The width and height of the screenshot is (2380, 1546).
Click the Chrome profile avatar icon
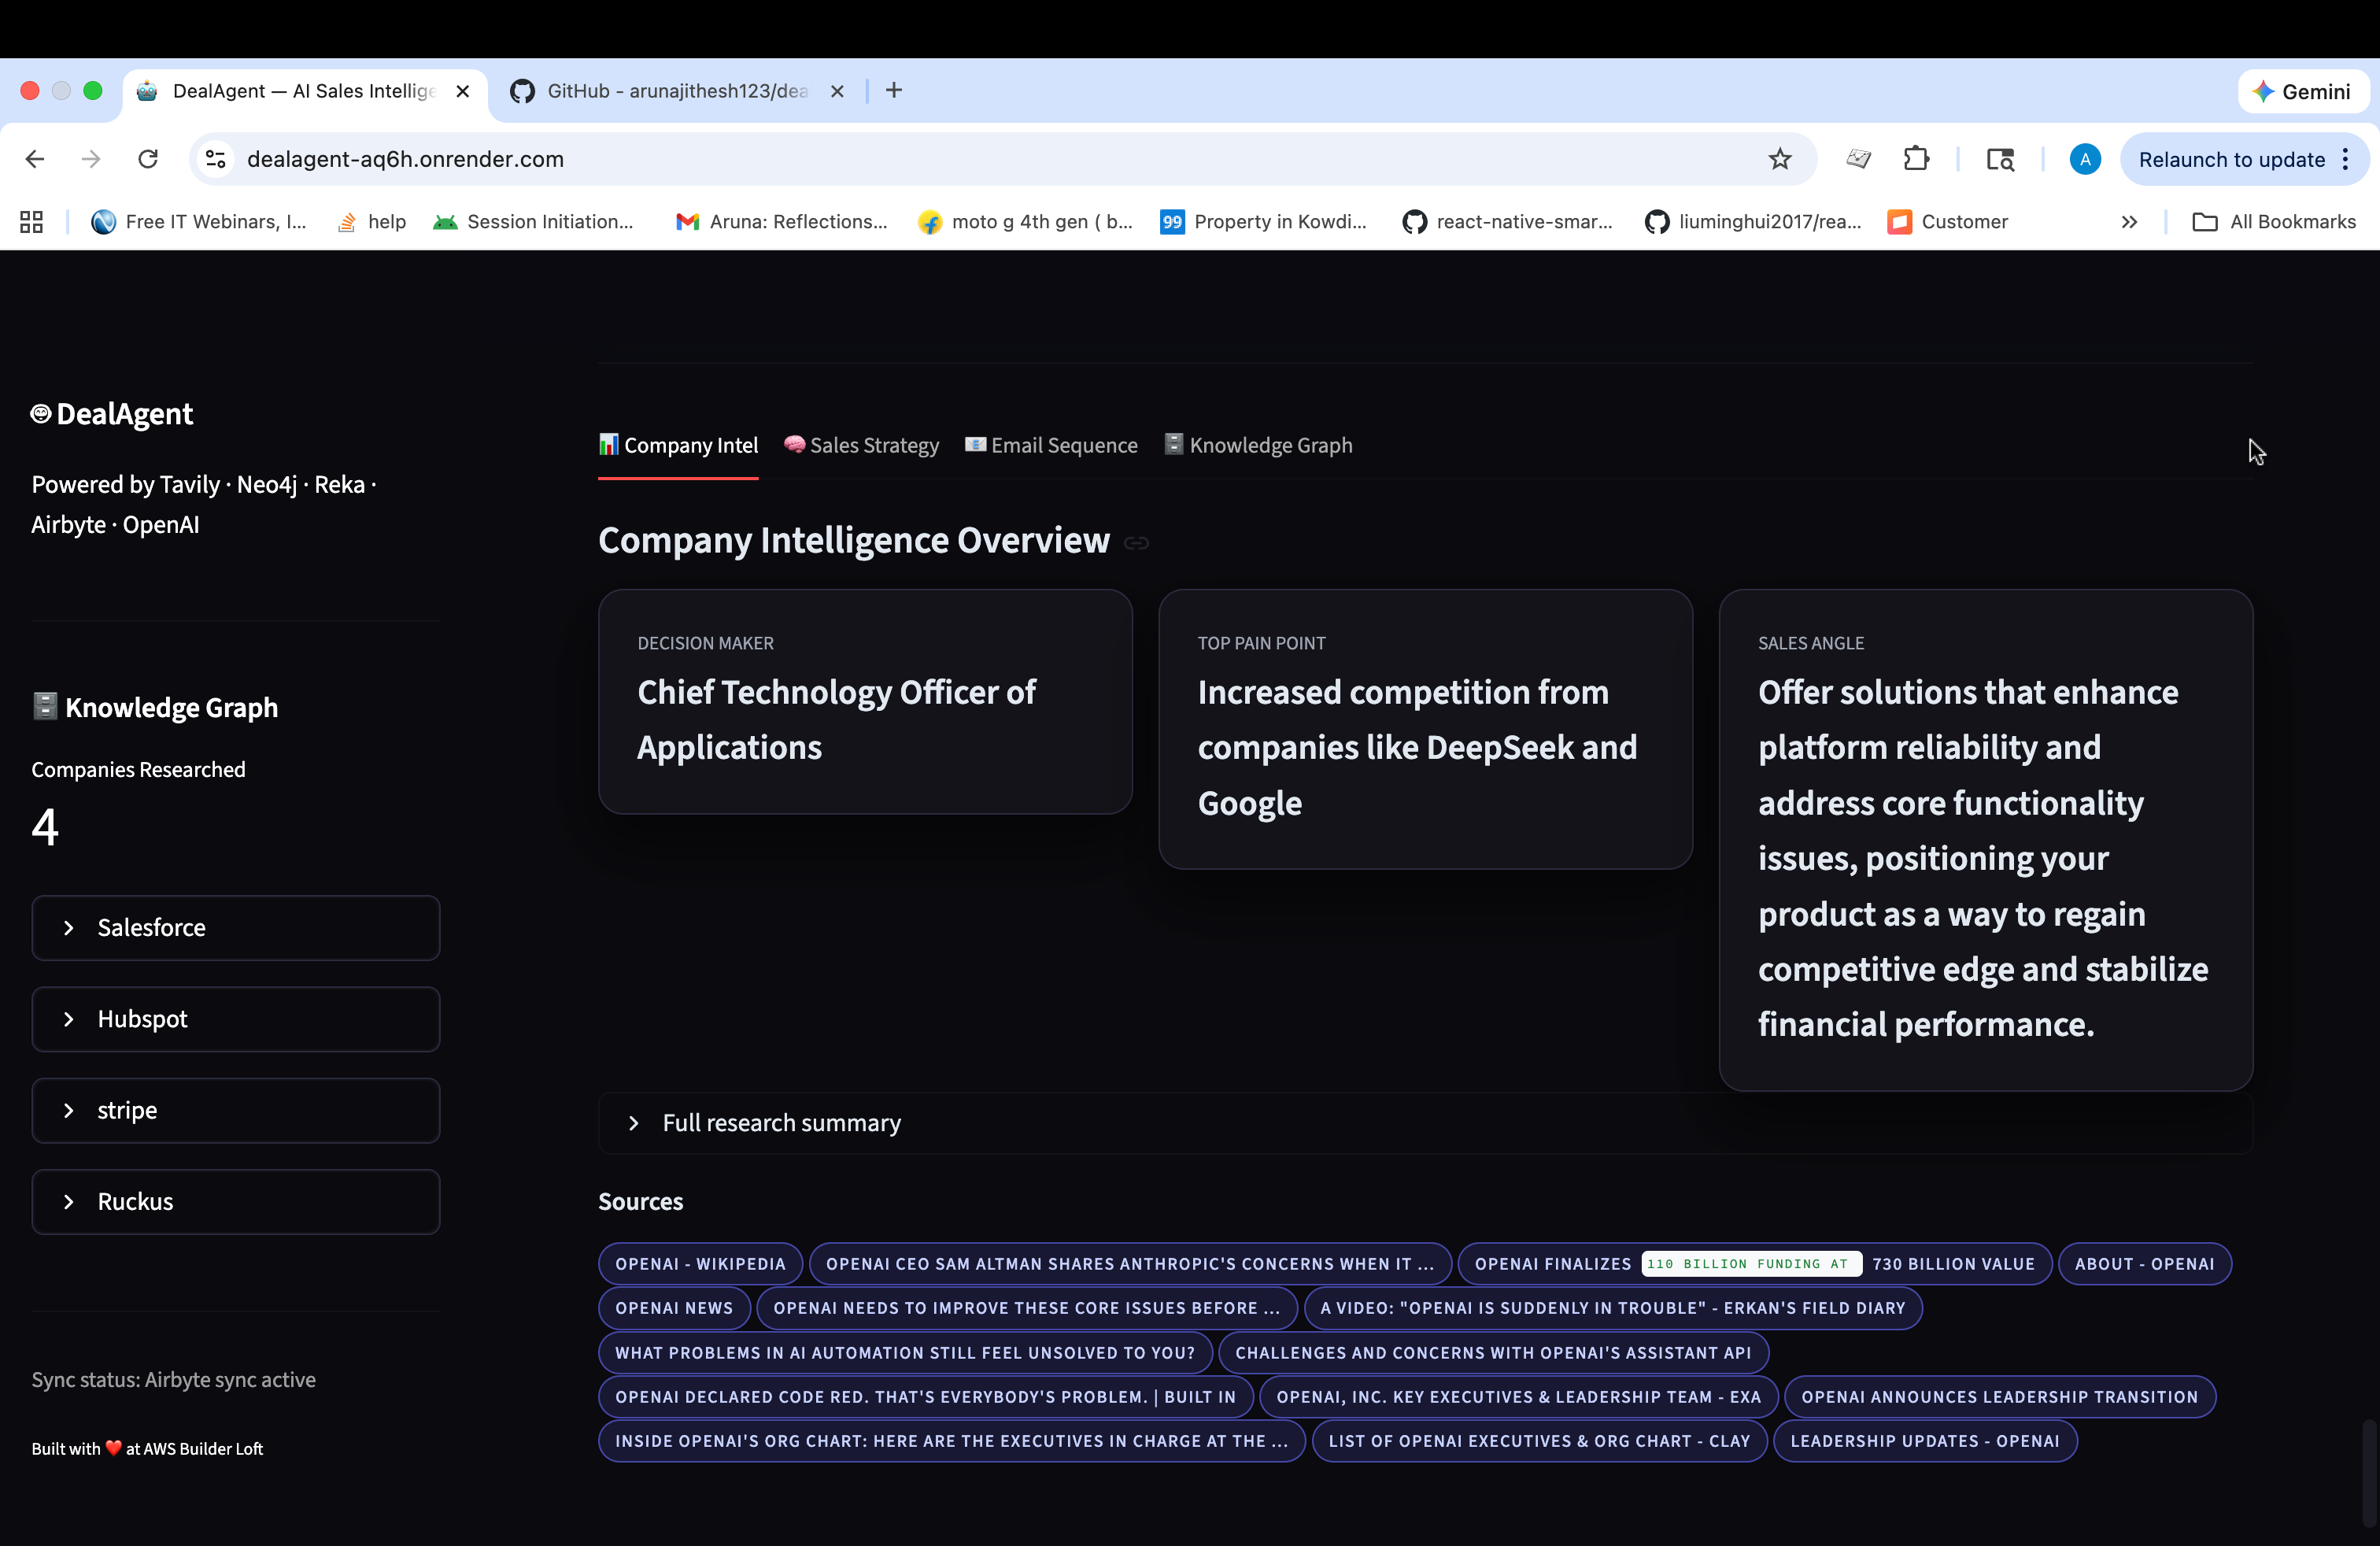click(2084, 159)
